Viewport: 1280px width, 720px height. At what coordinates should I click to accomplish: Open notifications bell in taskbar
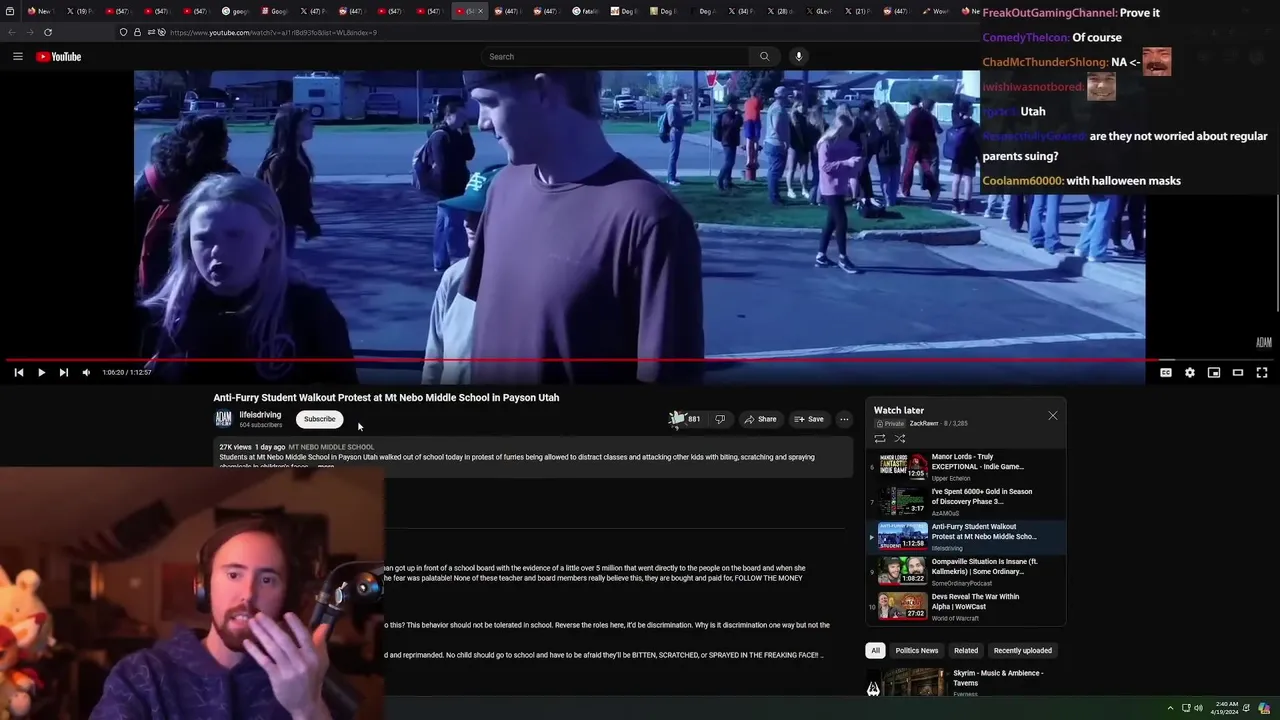[x=1249, y=708]
